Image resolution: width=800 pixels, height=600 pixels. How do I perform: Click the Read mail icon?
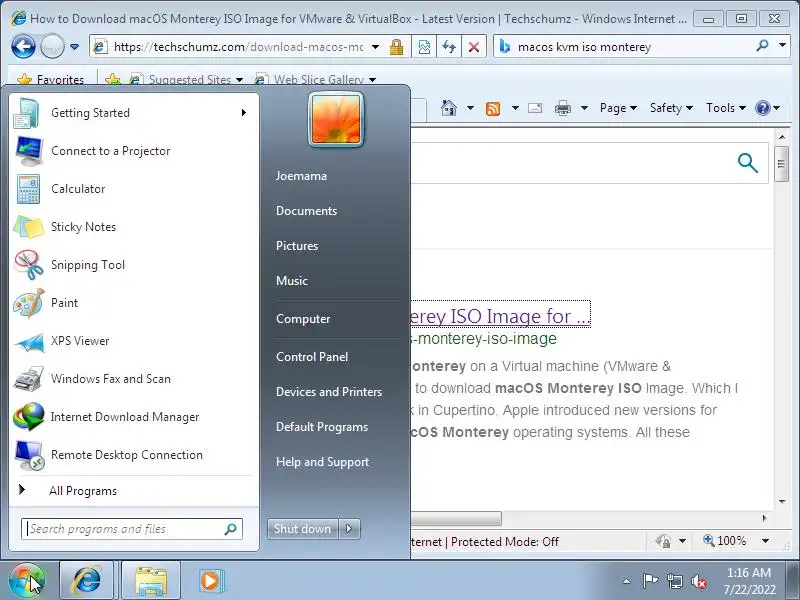coord(535,108)
